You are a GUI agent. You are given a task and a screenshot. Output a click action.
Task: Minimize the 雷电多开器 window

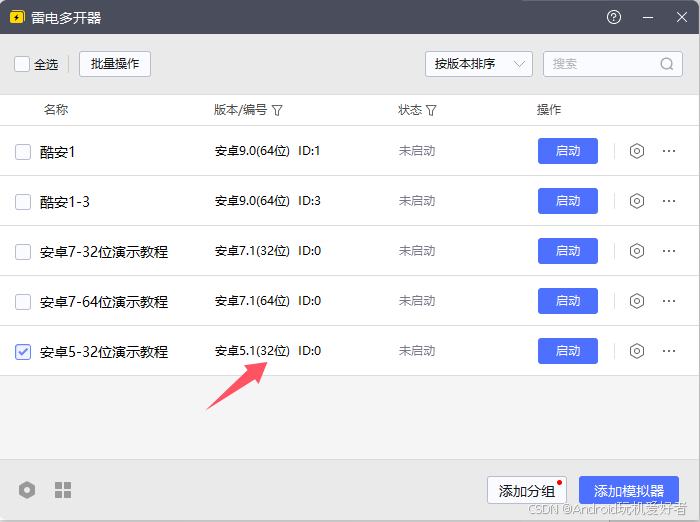(x=648, y=17)
